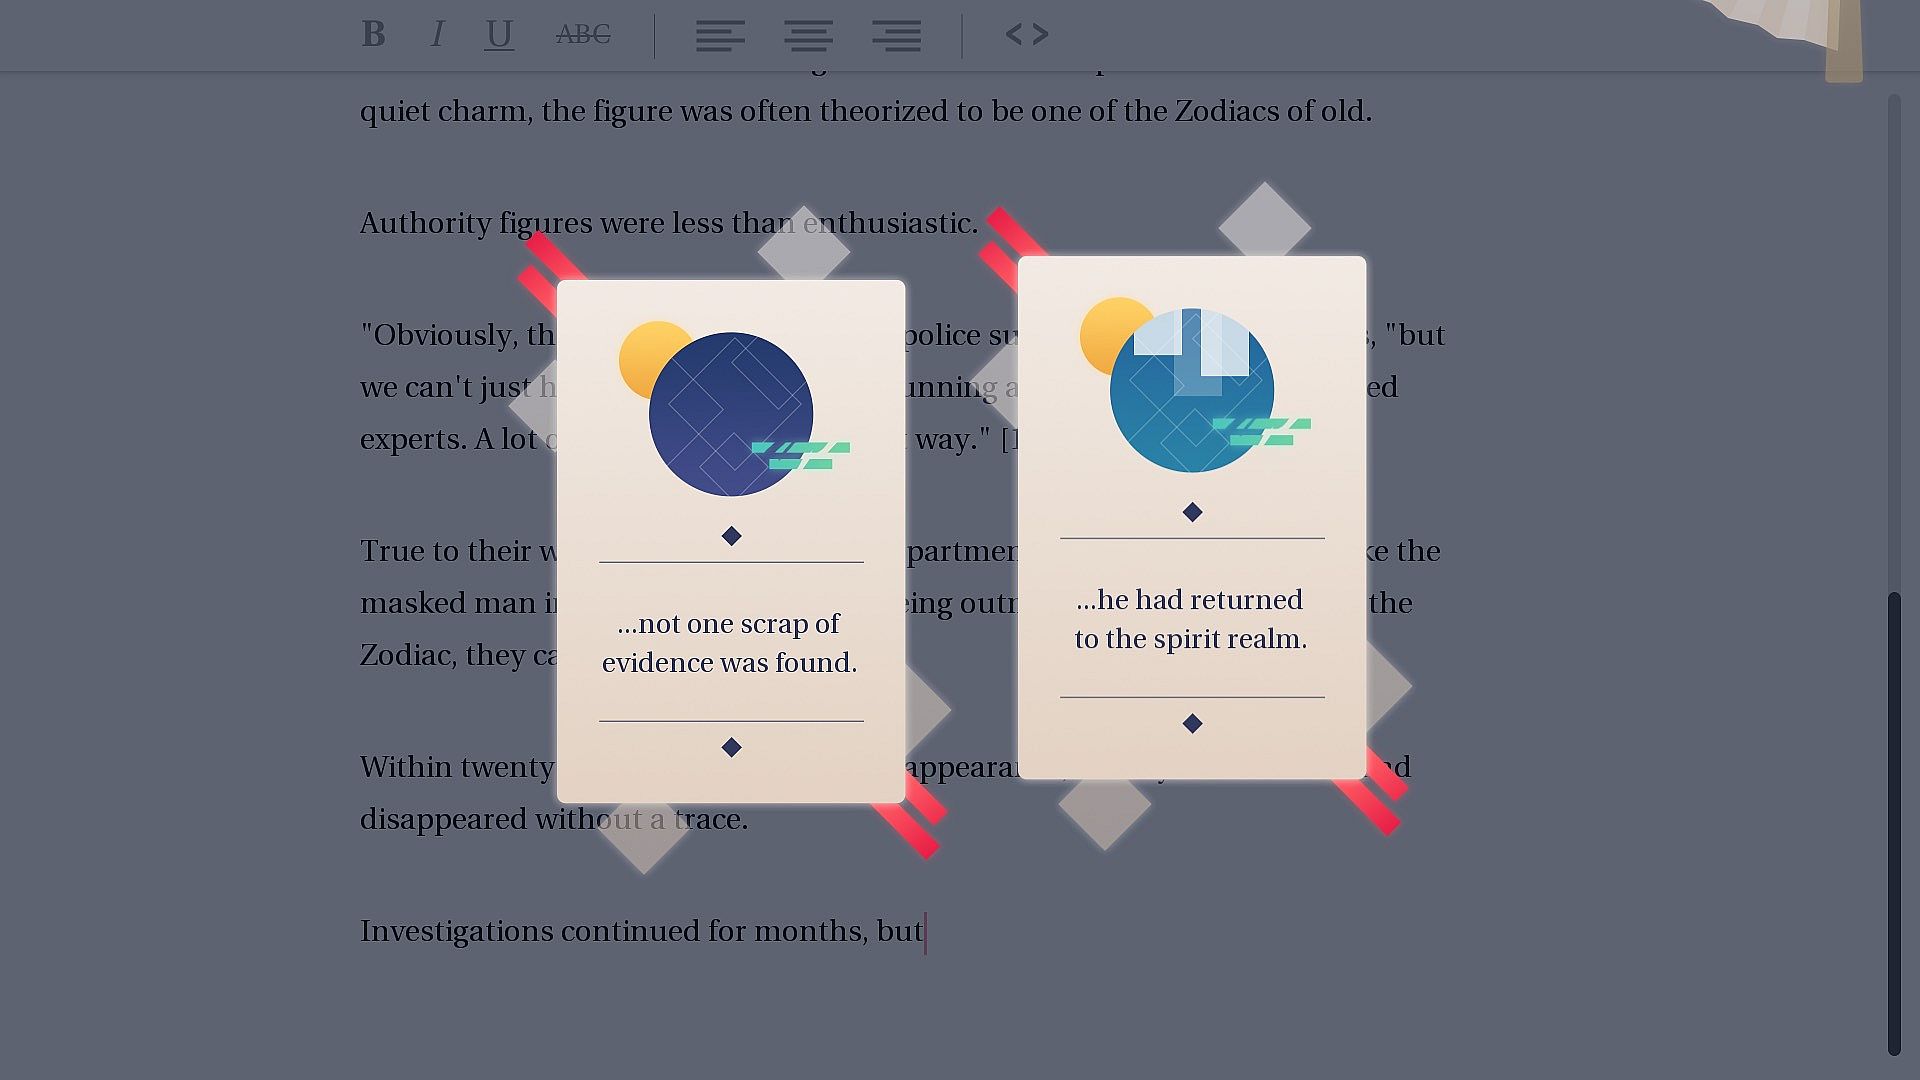Align text to the right
Viewport: 1920px width, 1080px height.
point(896,36)
